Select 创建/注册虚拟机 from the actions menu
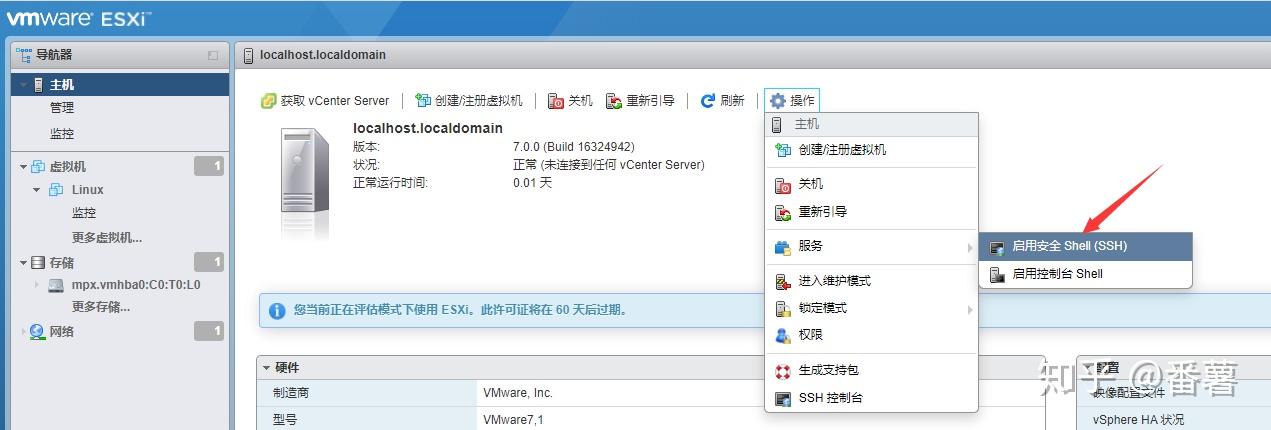Screen dimensions: 1271x430 click(x=871, y=150)
